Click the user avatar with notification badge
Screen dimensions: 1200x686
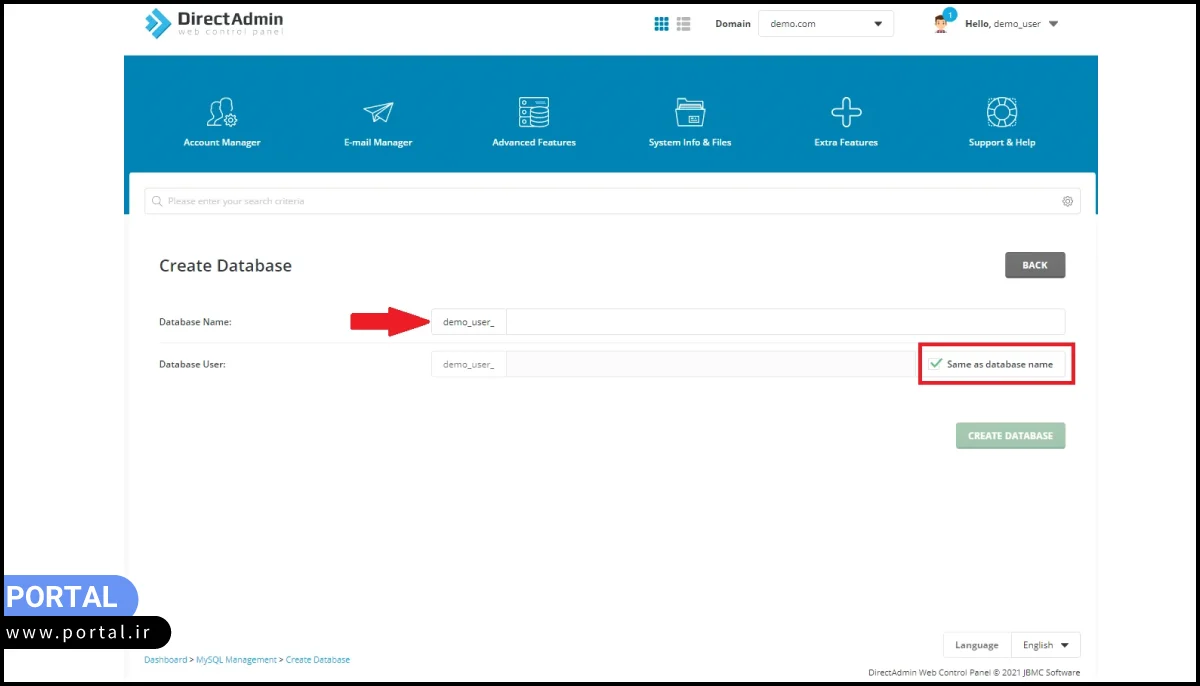pyautogui.click(x=941, y=23)
